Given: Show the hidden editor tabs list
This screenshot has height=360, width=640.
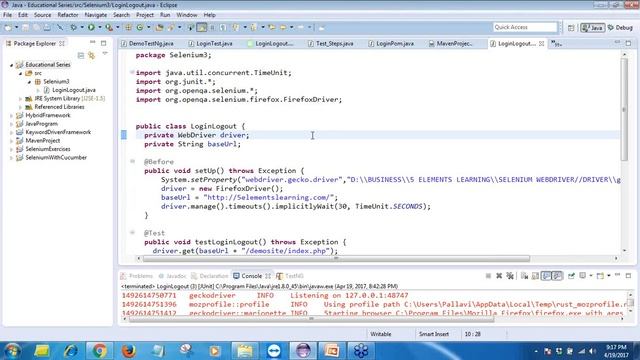Looking at the screenshot, I should (556, 43).
